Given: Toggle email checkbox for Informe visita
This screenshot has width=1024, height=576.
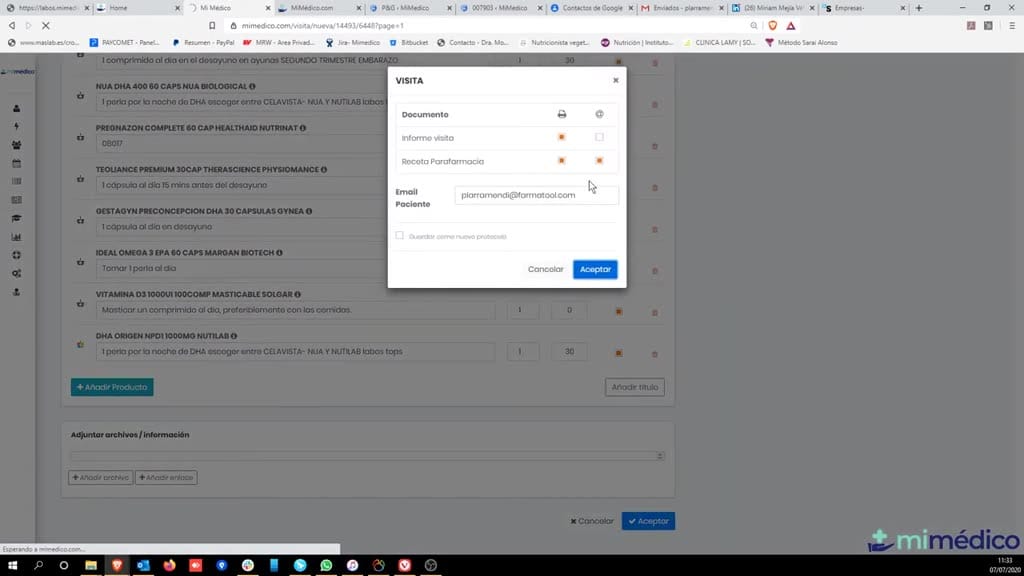Looking at the screenshot, I should click(600, 137).
